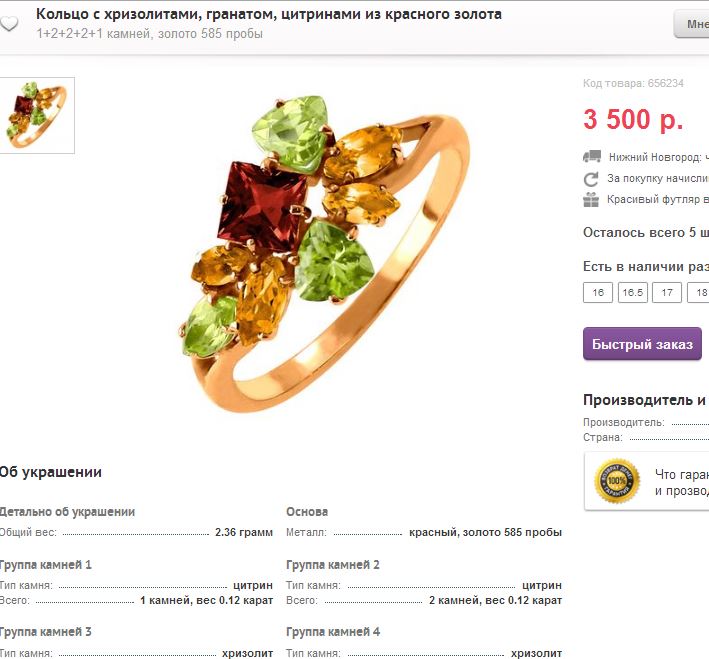Click the Красивый футляр gift case text
This screenshot has height=659, width=709.
pyautogui.click(x=657, y=199)
